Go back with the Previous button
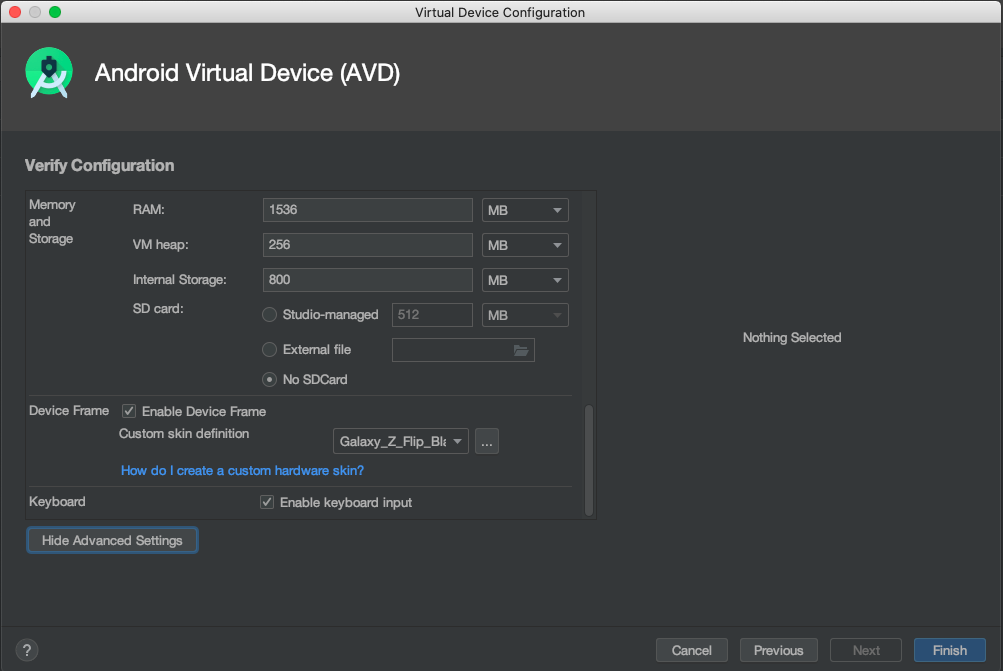 (x=778, y=650)
